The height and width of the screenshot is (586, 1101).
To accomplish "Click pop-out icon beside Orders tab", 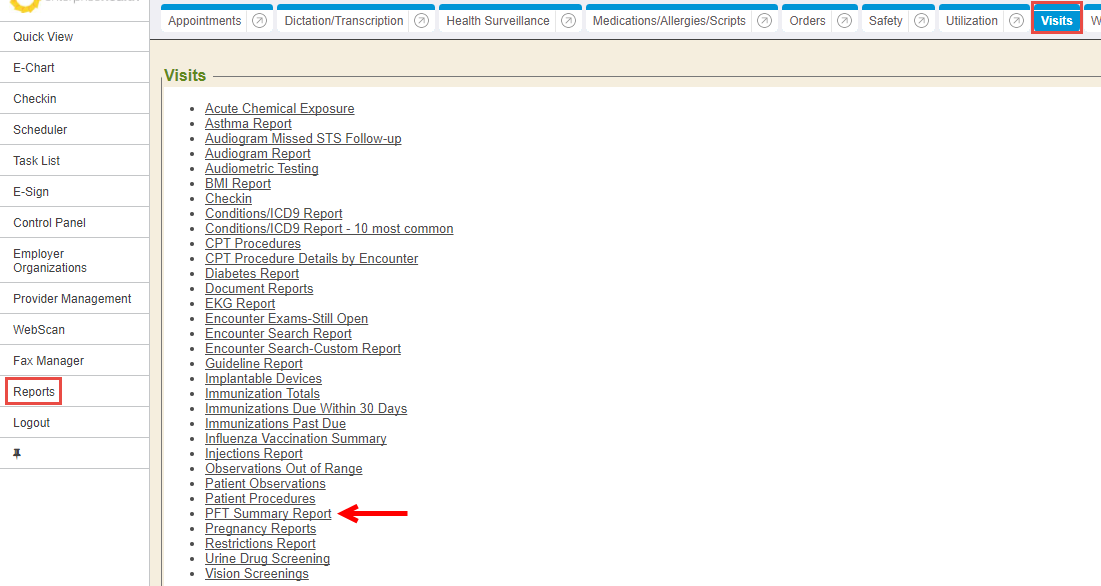I will pyautogui.click(x=845, y=21).
